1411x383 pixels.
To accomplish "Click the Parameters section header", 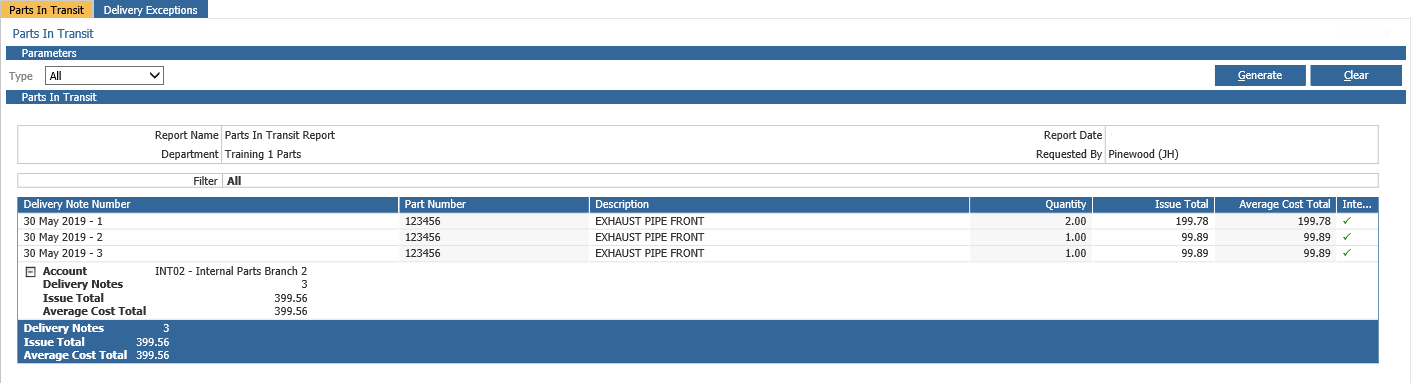I will [706, 53].
